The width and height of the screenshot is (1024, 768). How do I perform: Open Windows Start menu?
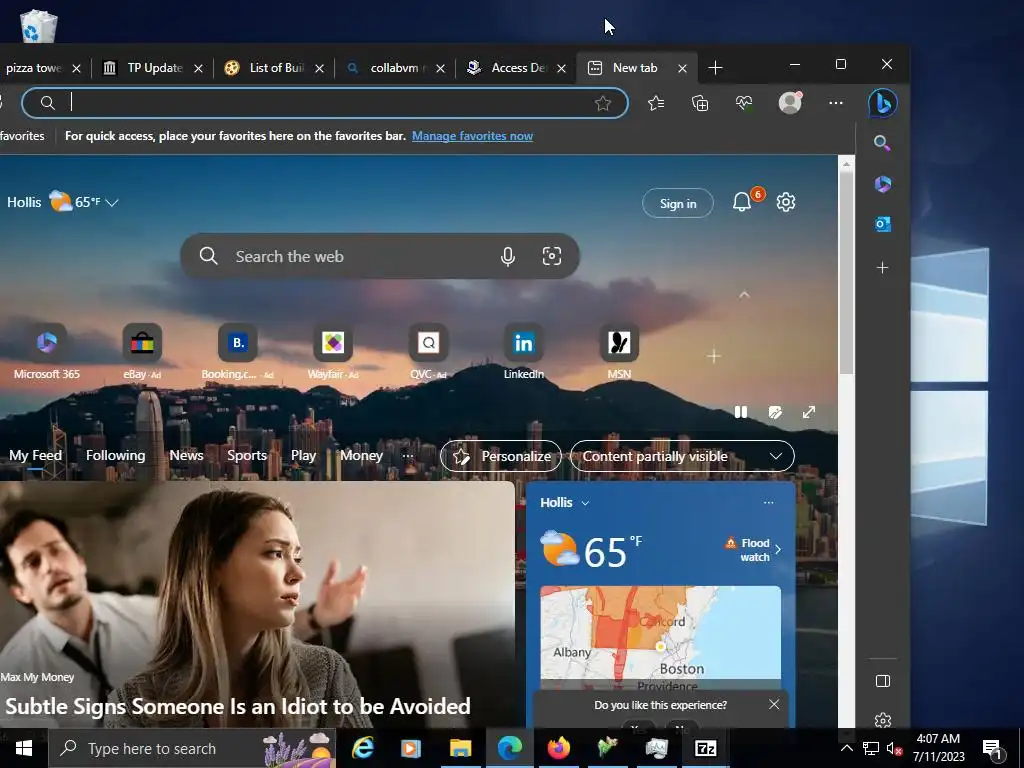click(x=24, y=748)
